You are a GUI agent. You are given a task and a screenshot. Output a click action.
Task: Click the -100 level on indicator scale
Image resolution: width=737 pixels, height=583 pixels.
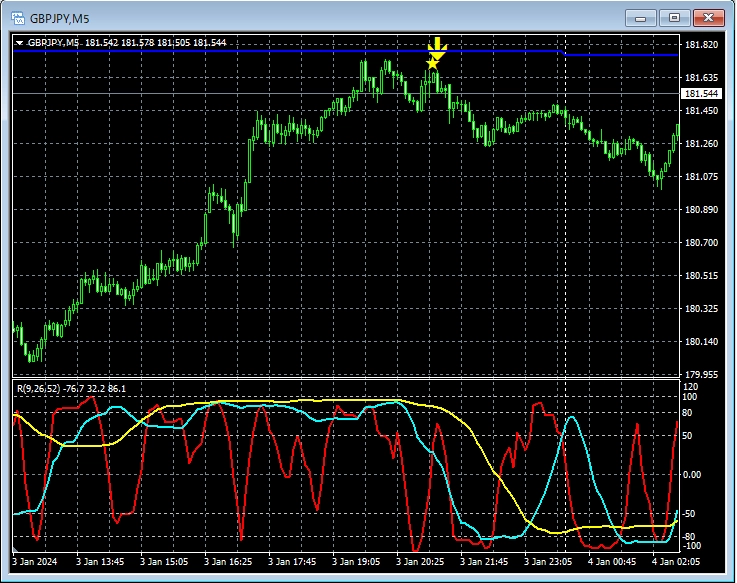click(x=692, y=546)
